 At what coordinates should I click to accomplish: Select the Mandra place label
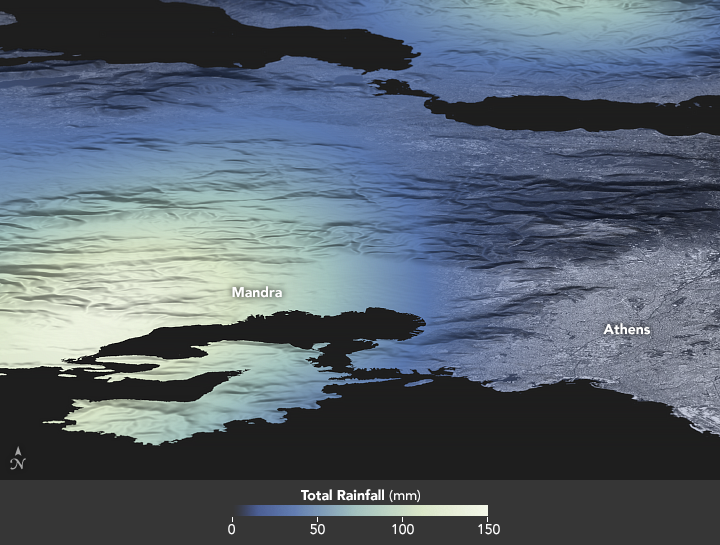(257, 293)
